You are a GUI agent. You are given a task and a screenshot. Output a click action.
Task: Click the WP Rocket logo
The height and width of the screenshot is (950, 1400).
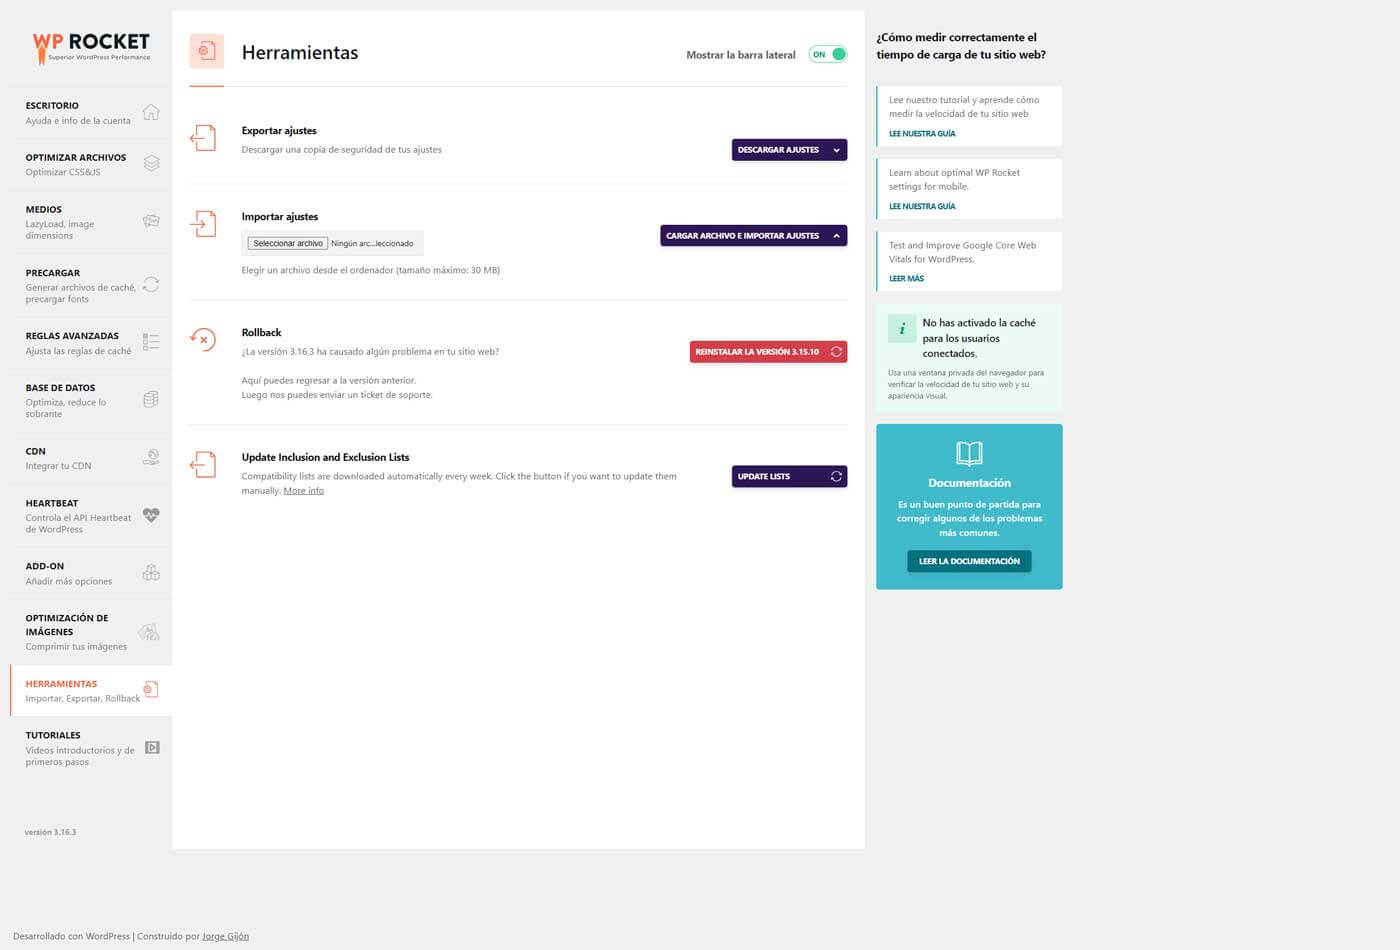pos(91,46)
